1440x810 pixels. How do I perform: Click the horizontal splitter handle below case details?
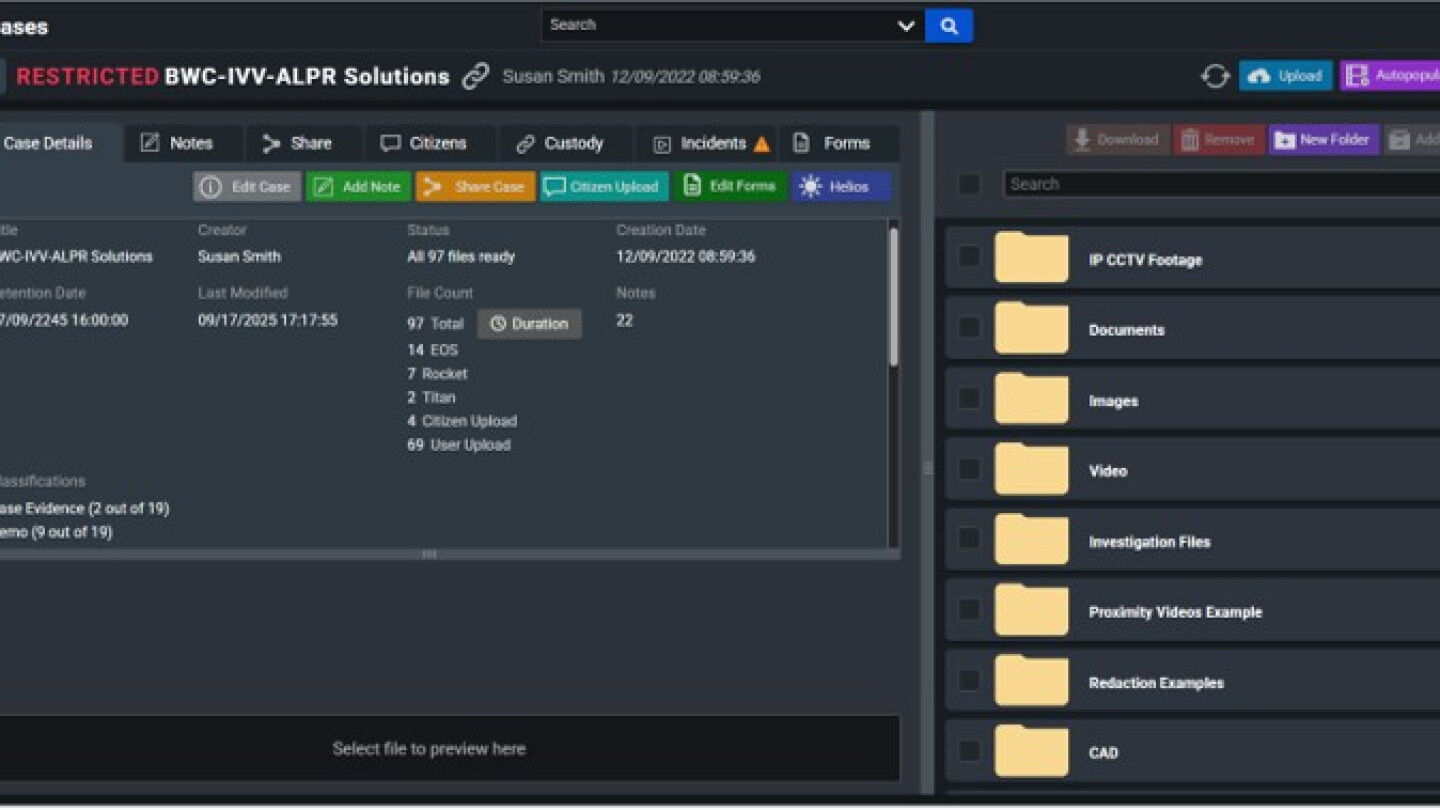coord(429,554)
